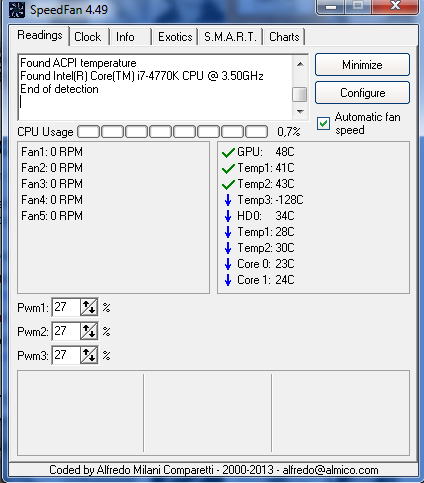The width and height of the screenshot is (424, 483).
Task: Click the 0,7% CPU usage value
Action: coord(289,132)
